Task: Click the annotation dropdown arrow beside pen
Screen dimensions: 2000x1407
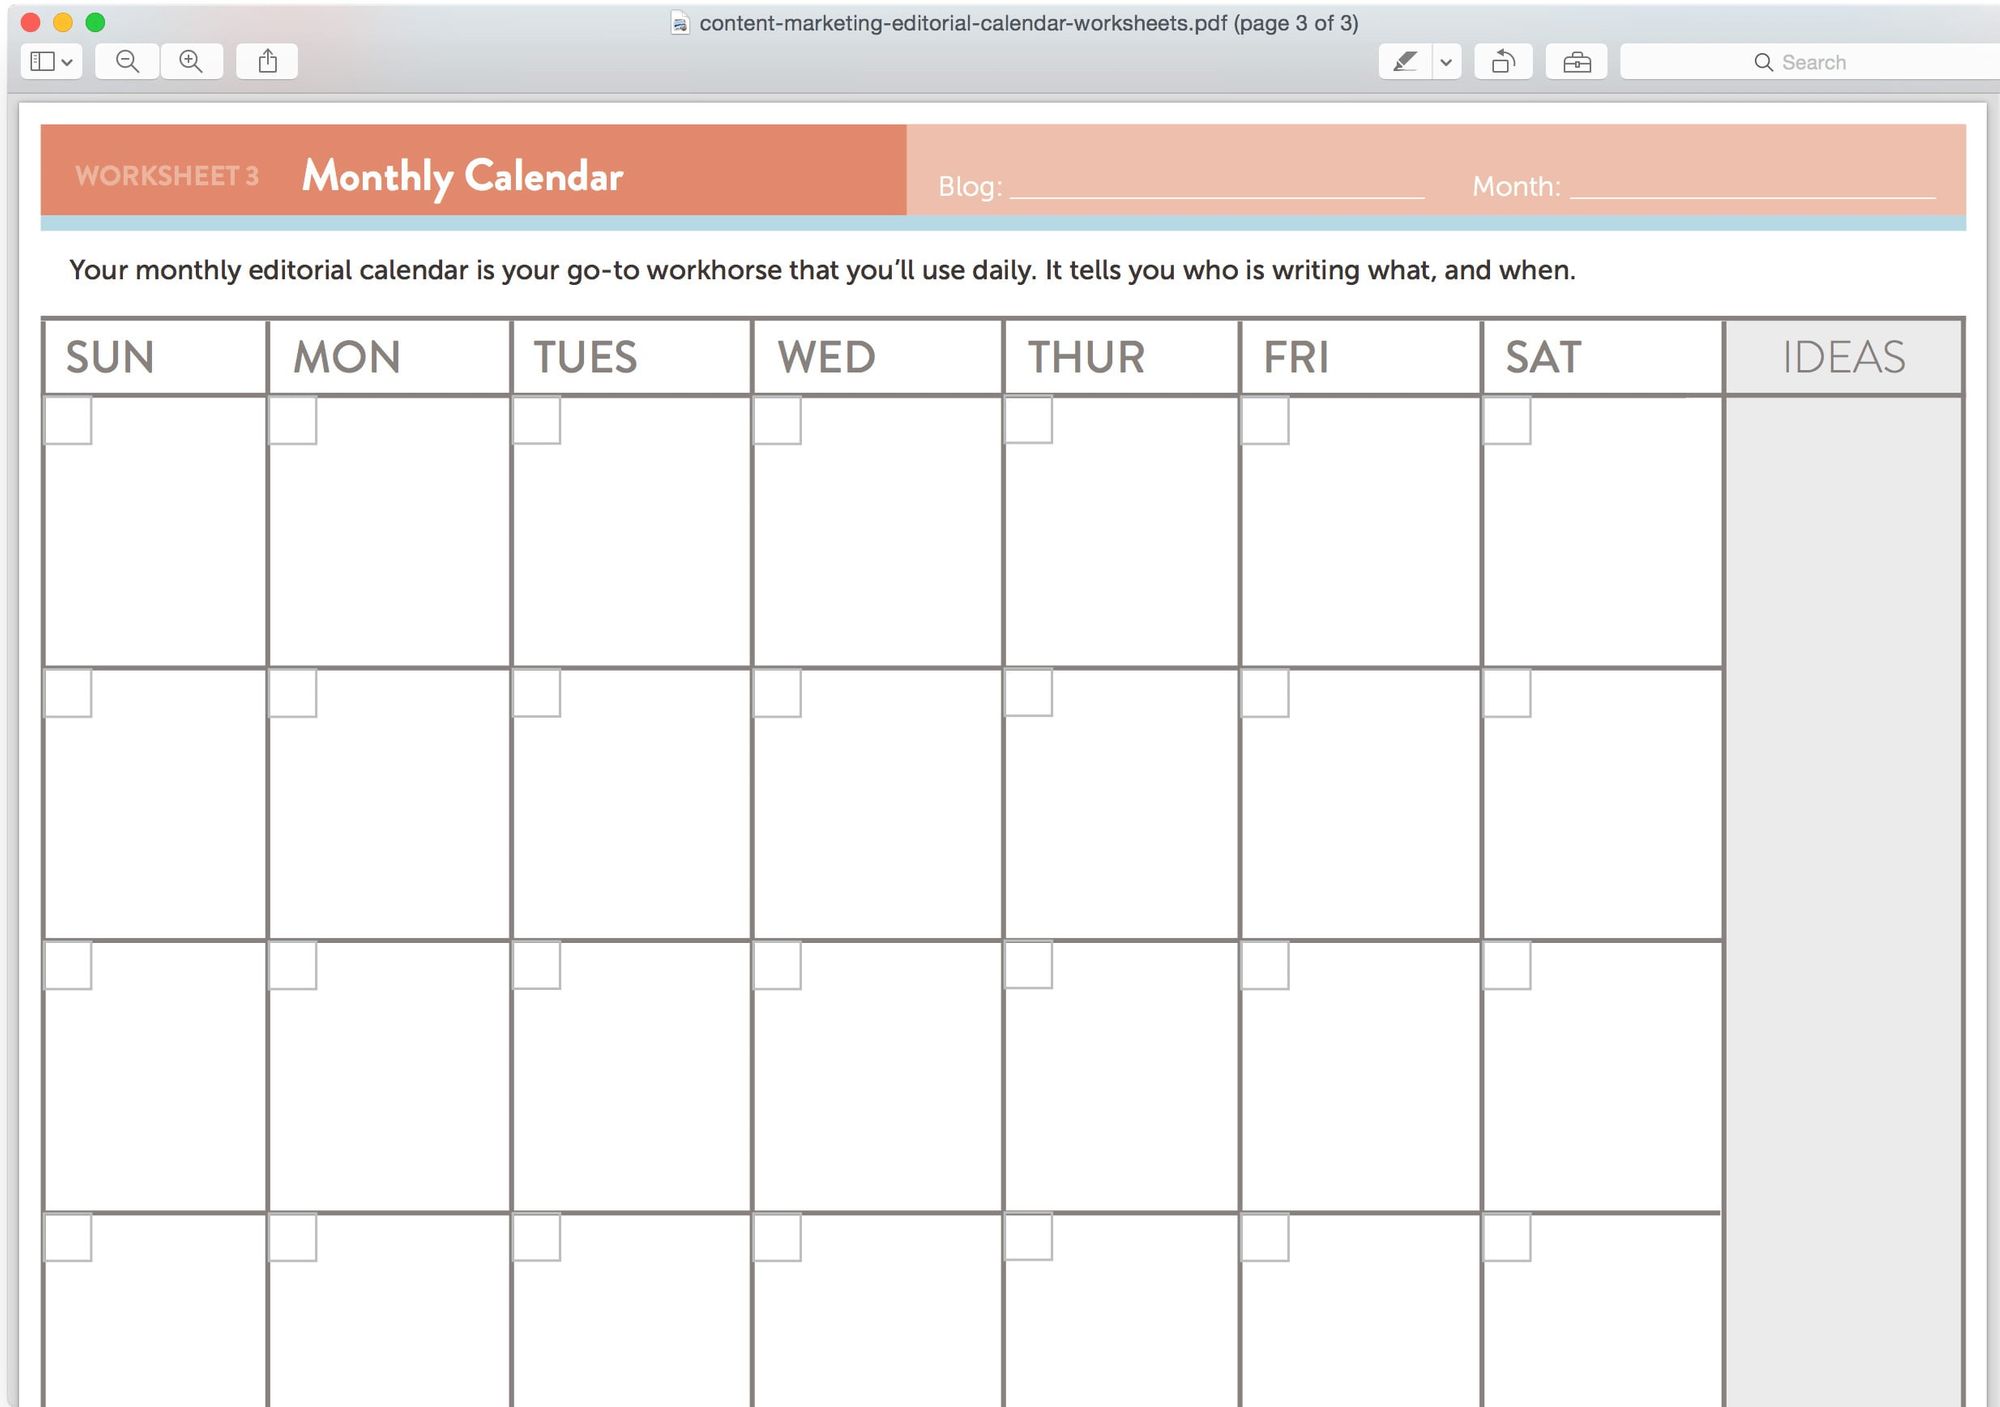Action: click(1440, 61)
